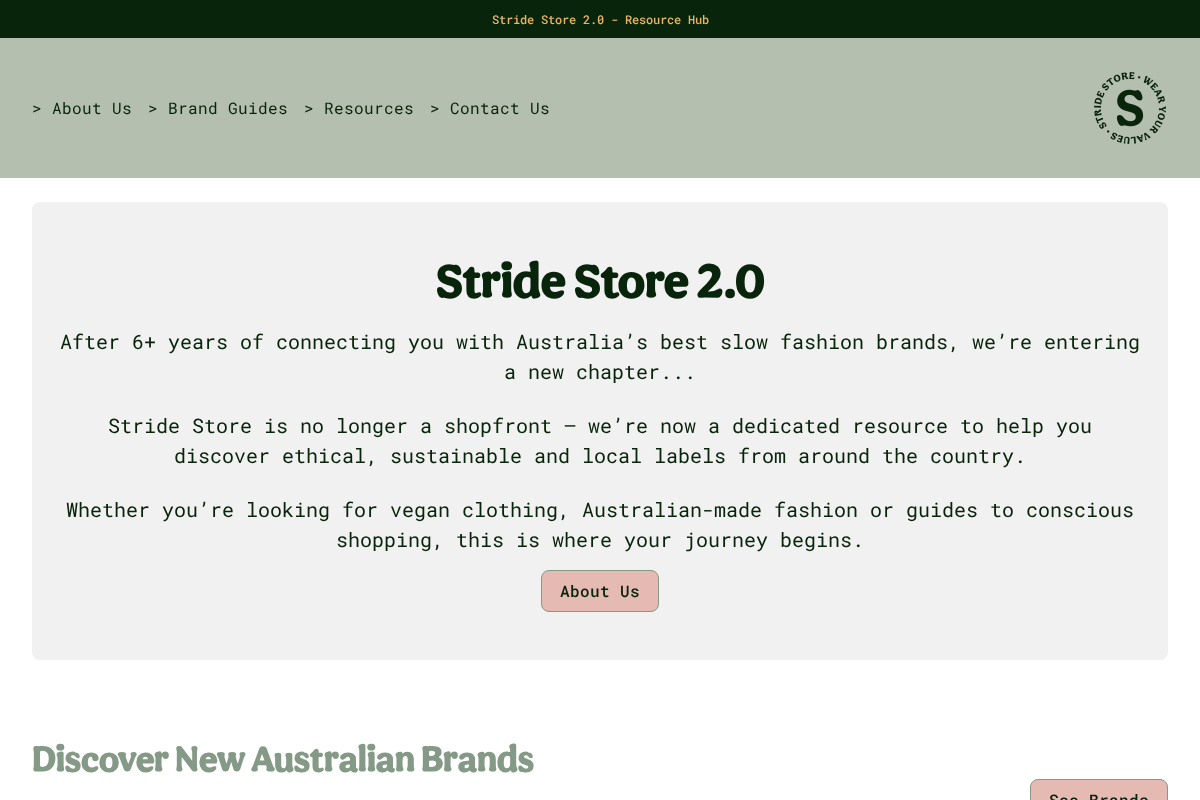Click the 'Stride Store 2.0' page heading
Viewport: 1200px width, 800px height.
(600, 281)
